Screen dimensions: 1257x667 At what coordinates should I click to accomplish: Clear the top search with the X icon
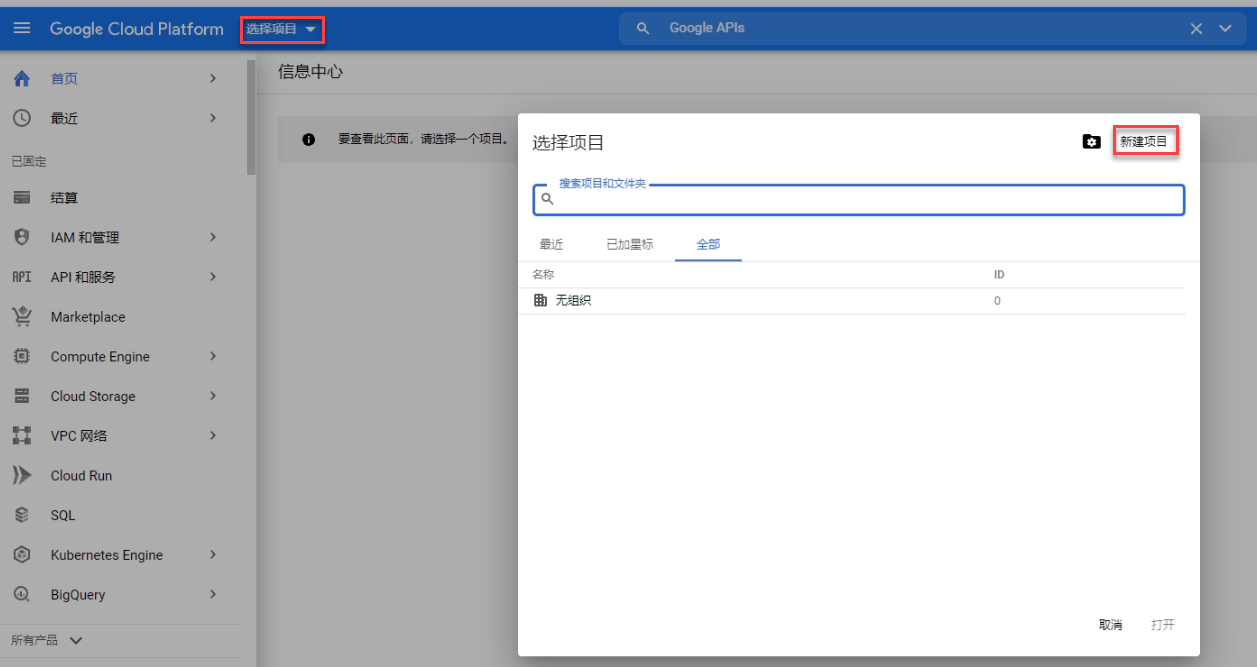[x=1196, y=29]
